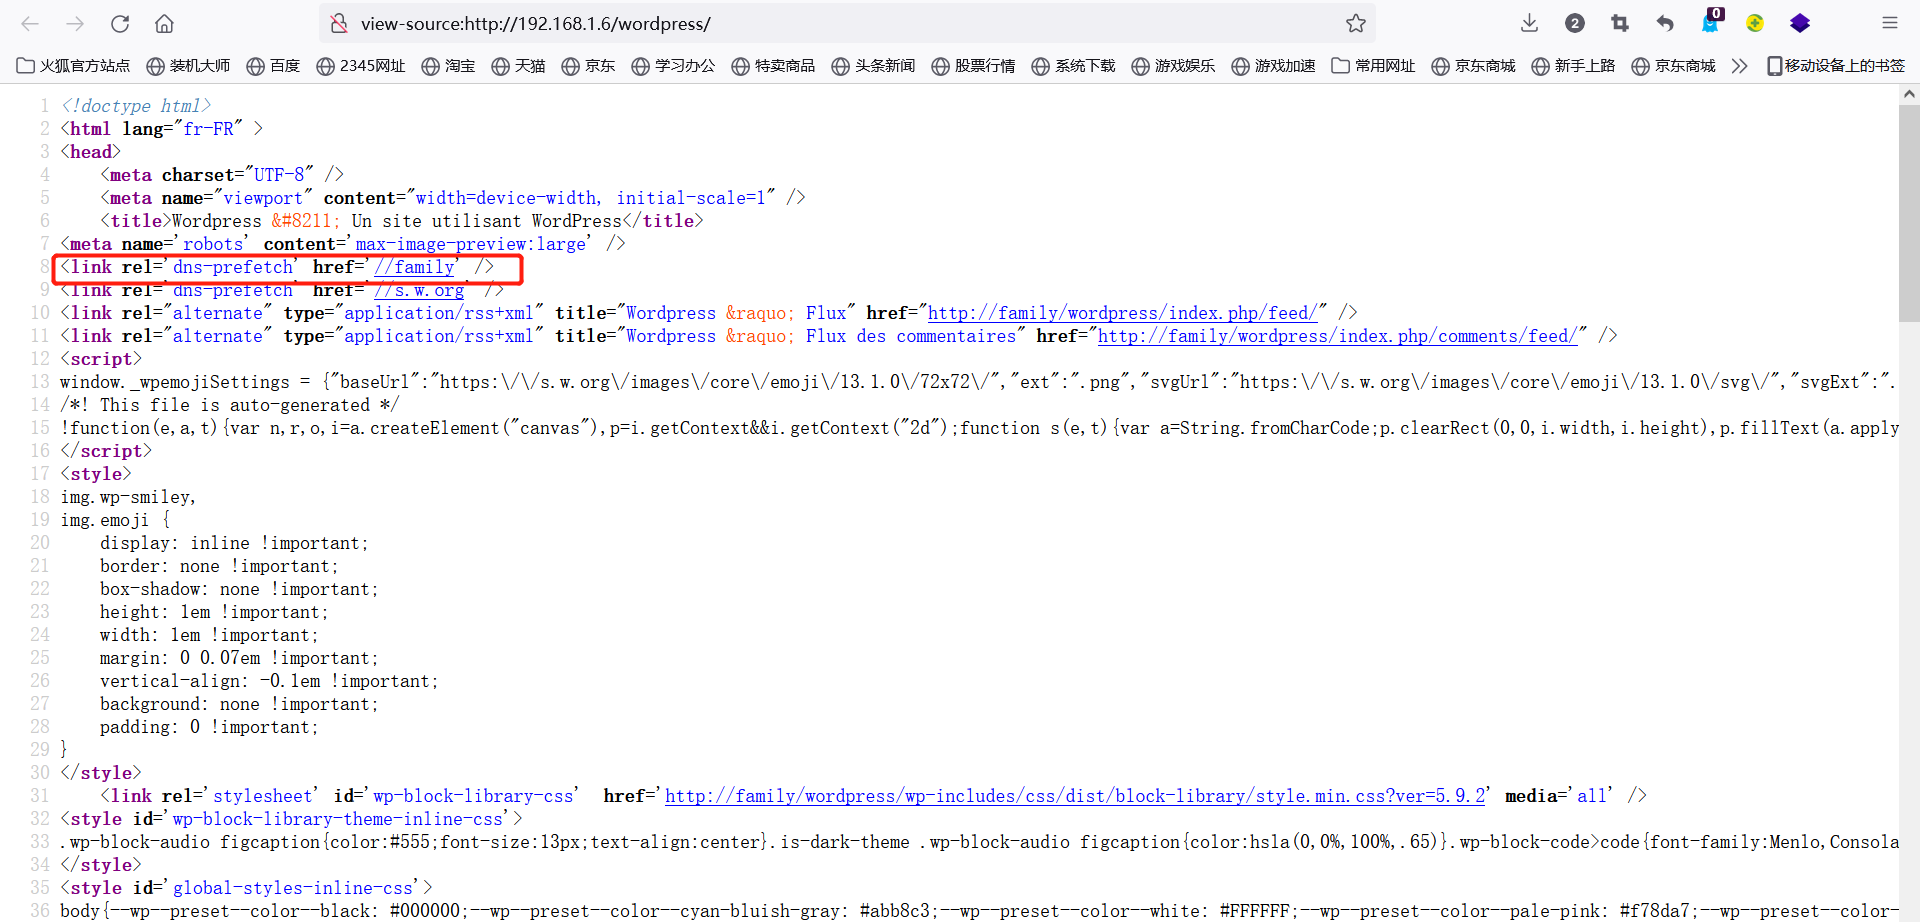
Task: Click the undo arrow toolbar icon
Action: coord(1665,23)
